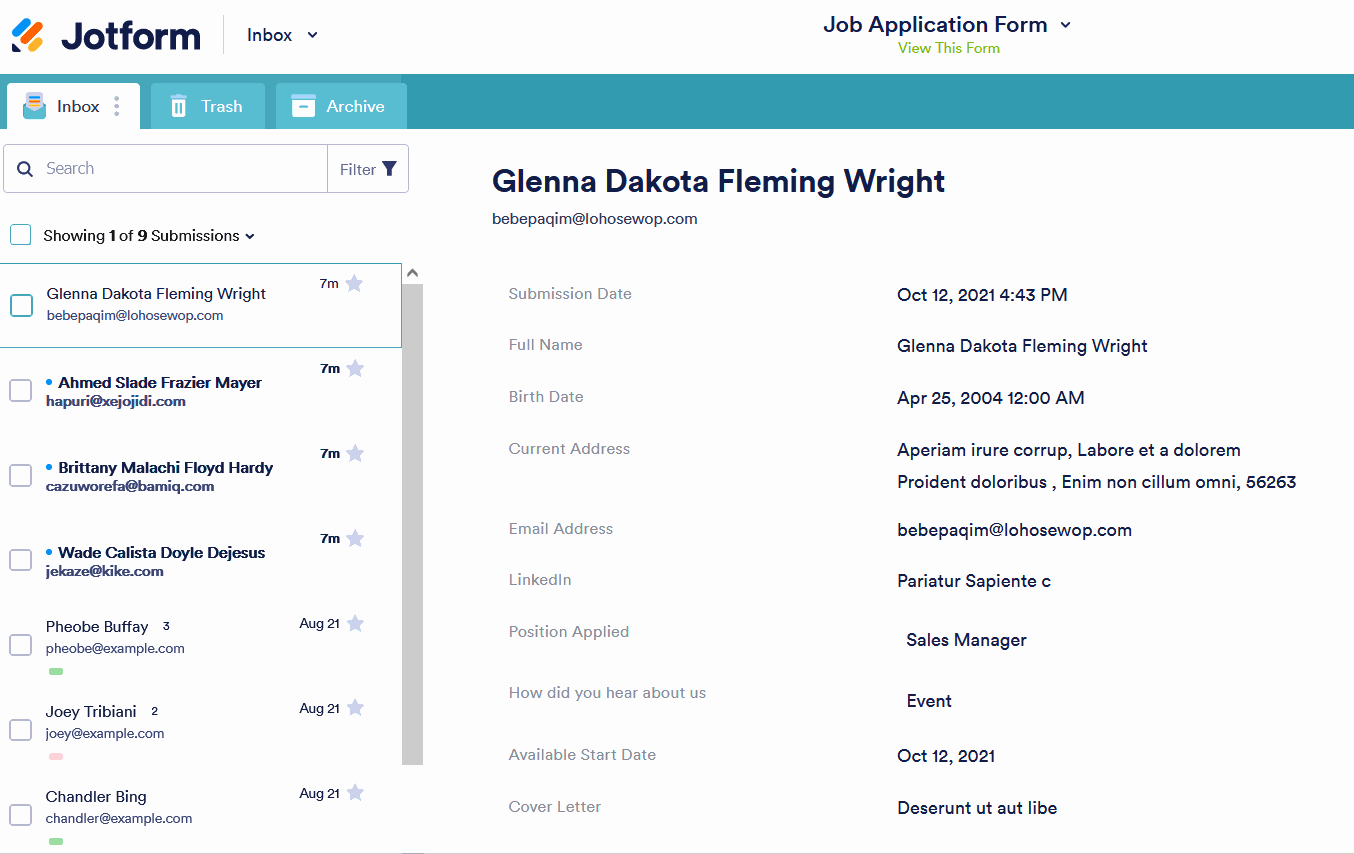
Task: Click into the Search submissions field
Action: 180,169
